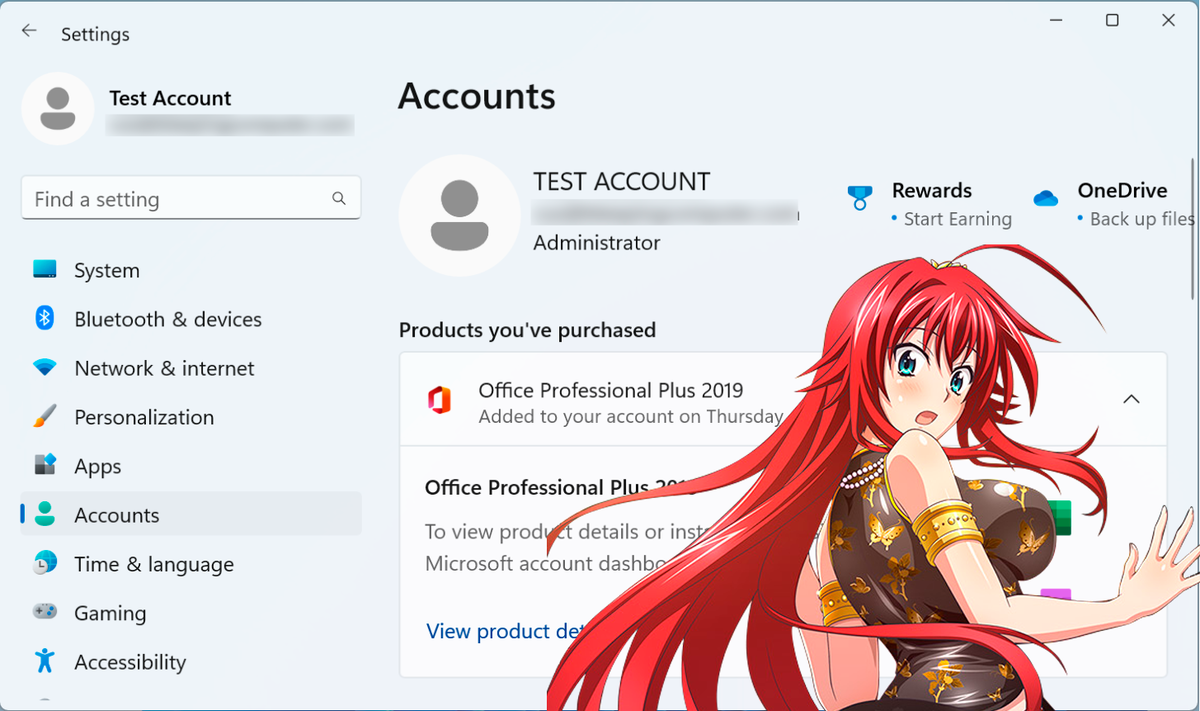This screenshot has width=1200, height=711.
Task: Go to Gaming settings
Action: [190, 612]
